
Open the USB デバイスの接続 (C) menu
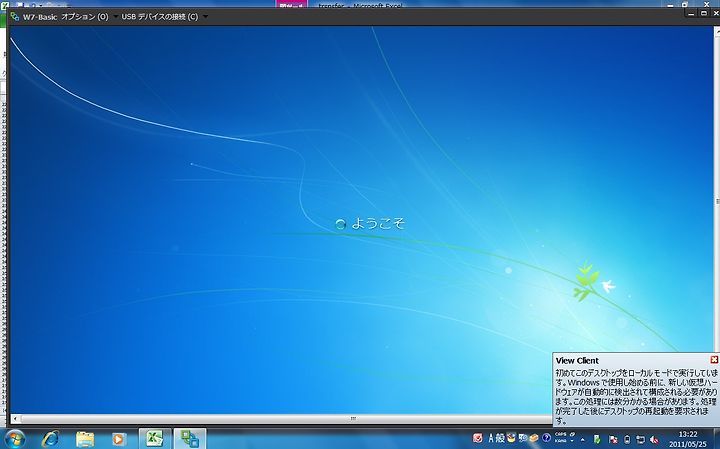point(160,17)
